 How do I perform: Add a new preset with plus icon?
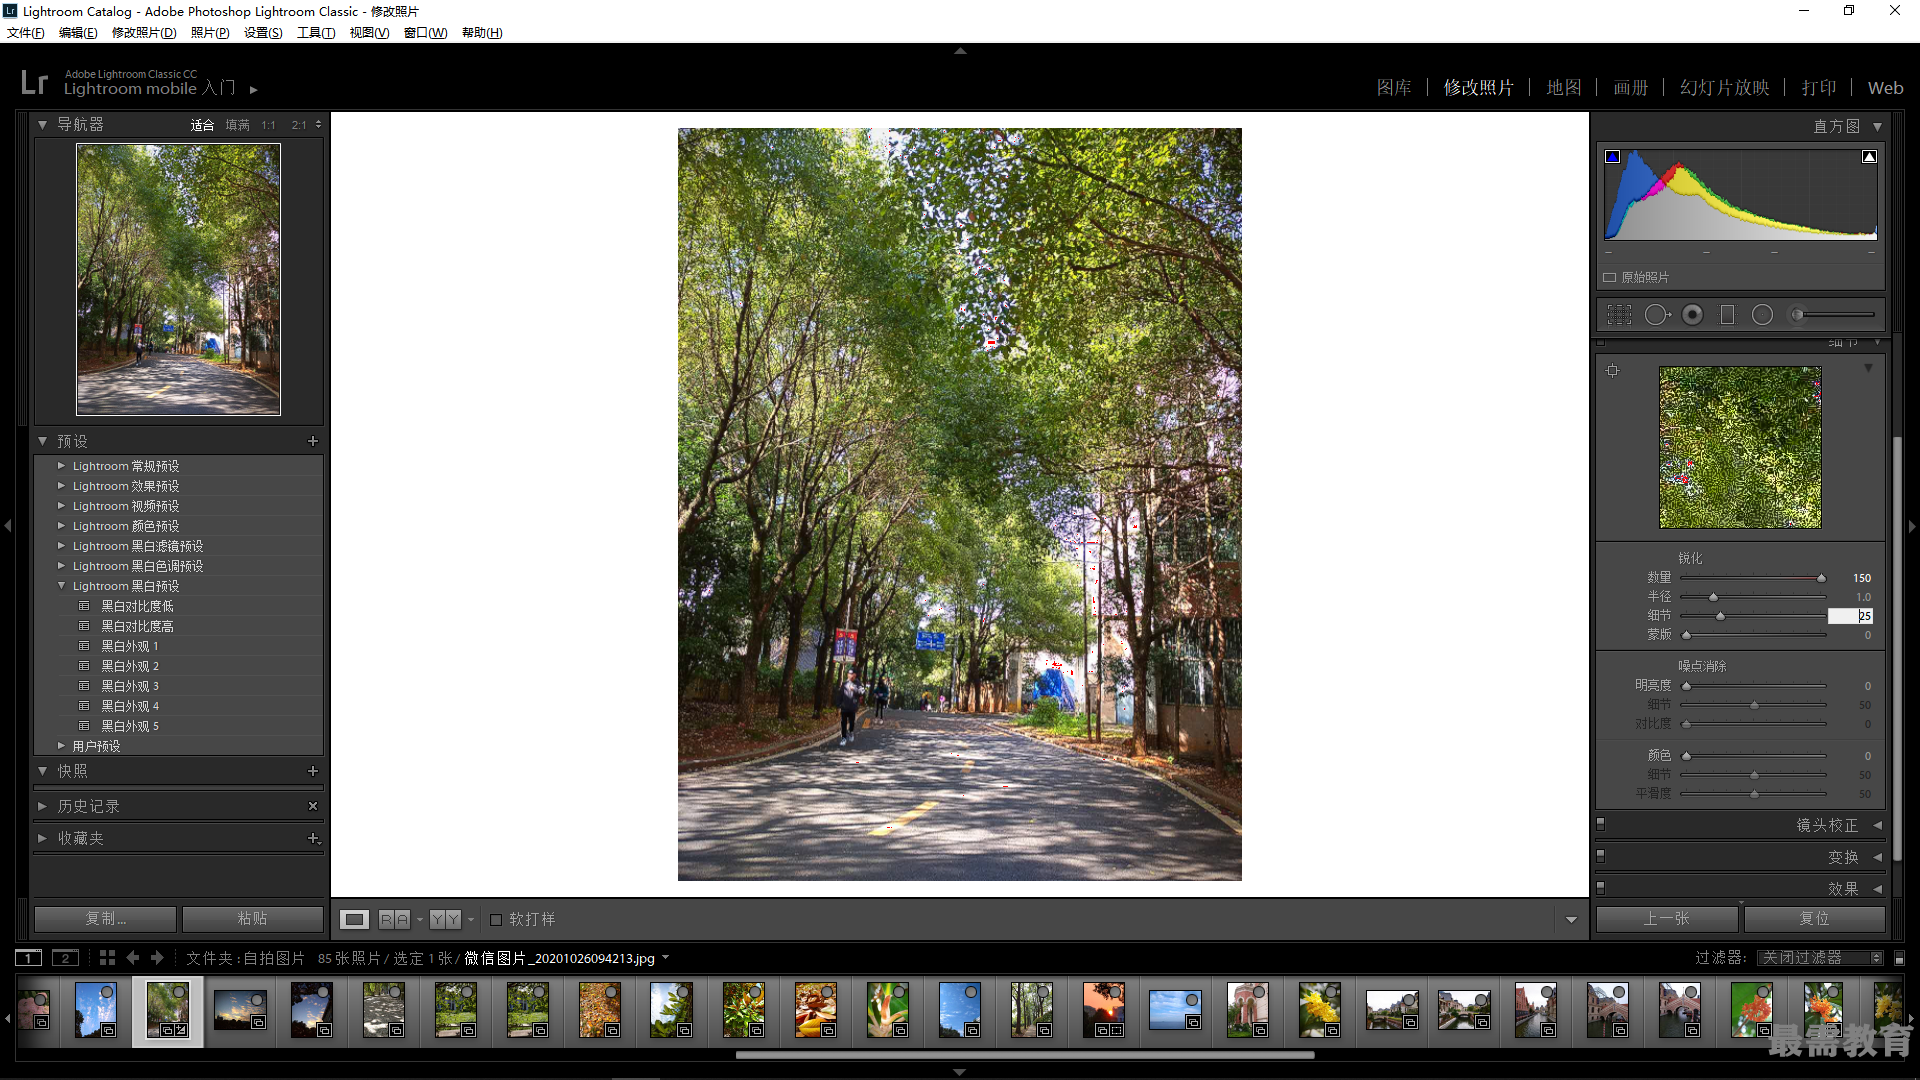(313, 441)
